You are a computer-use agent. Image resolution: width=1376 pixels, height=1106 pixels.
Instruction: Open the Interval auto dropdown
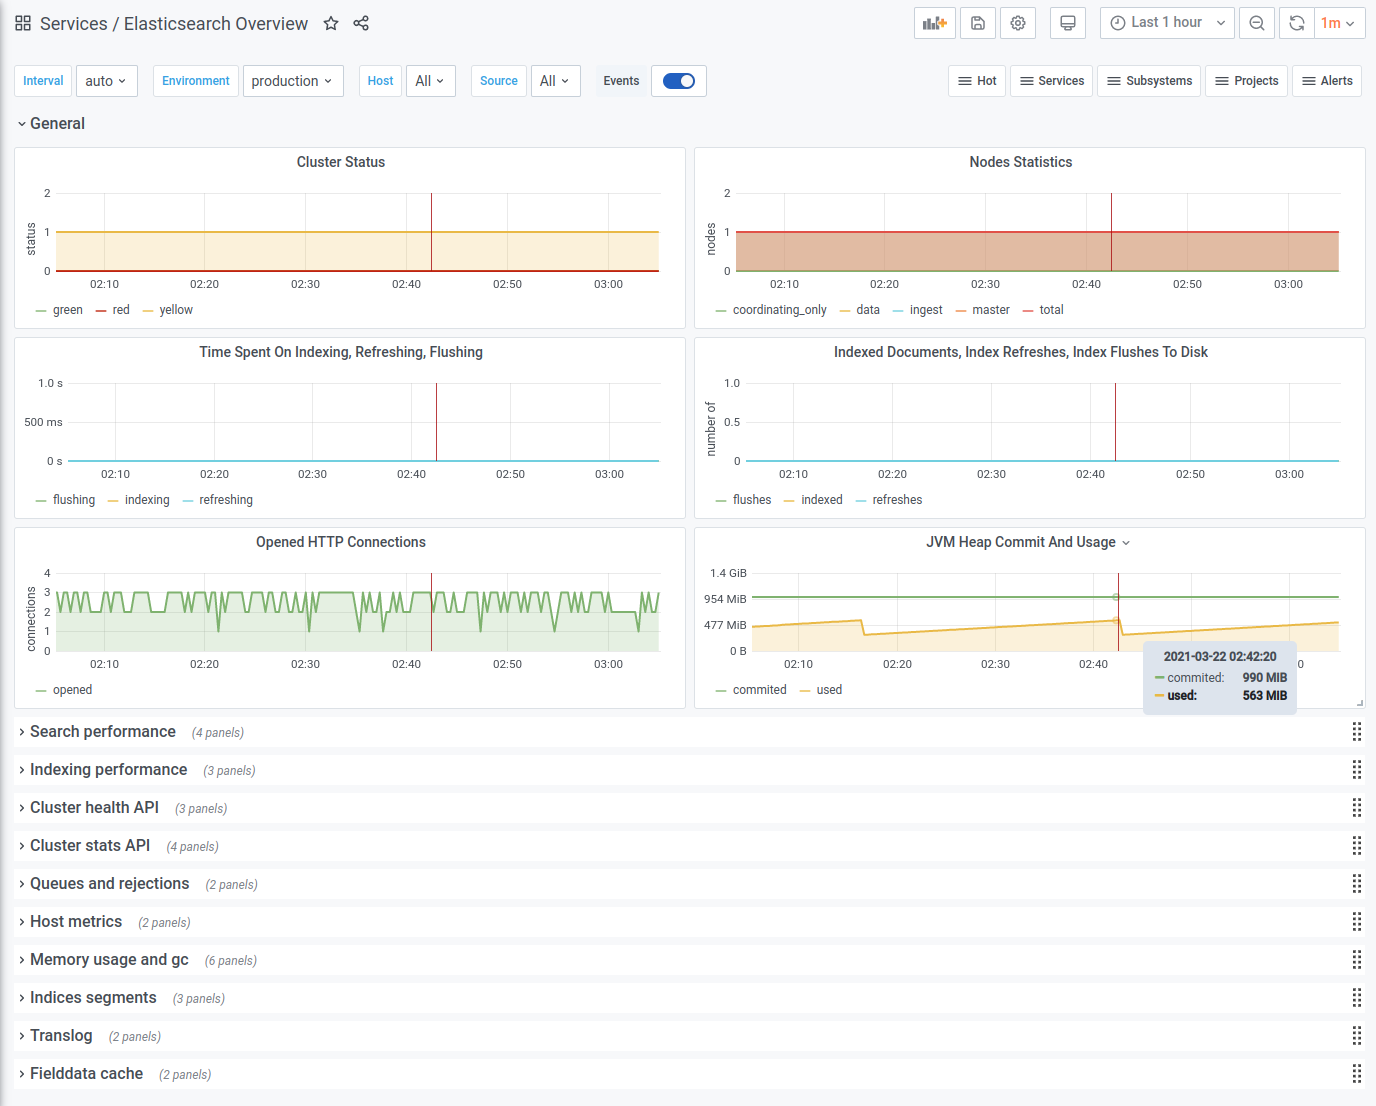click(x=107, y=81)
